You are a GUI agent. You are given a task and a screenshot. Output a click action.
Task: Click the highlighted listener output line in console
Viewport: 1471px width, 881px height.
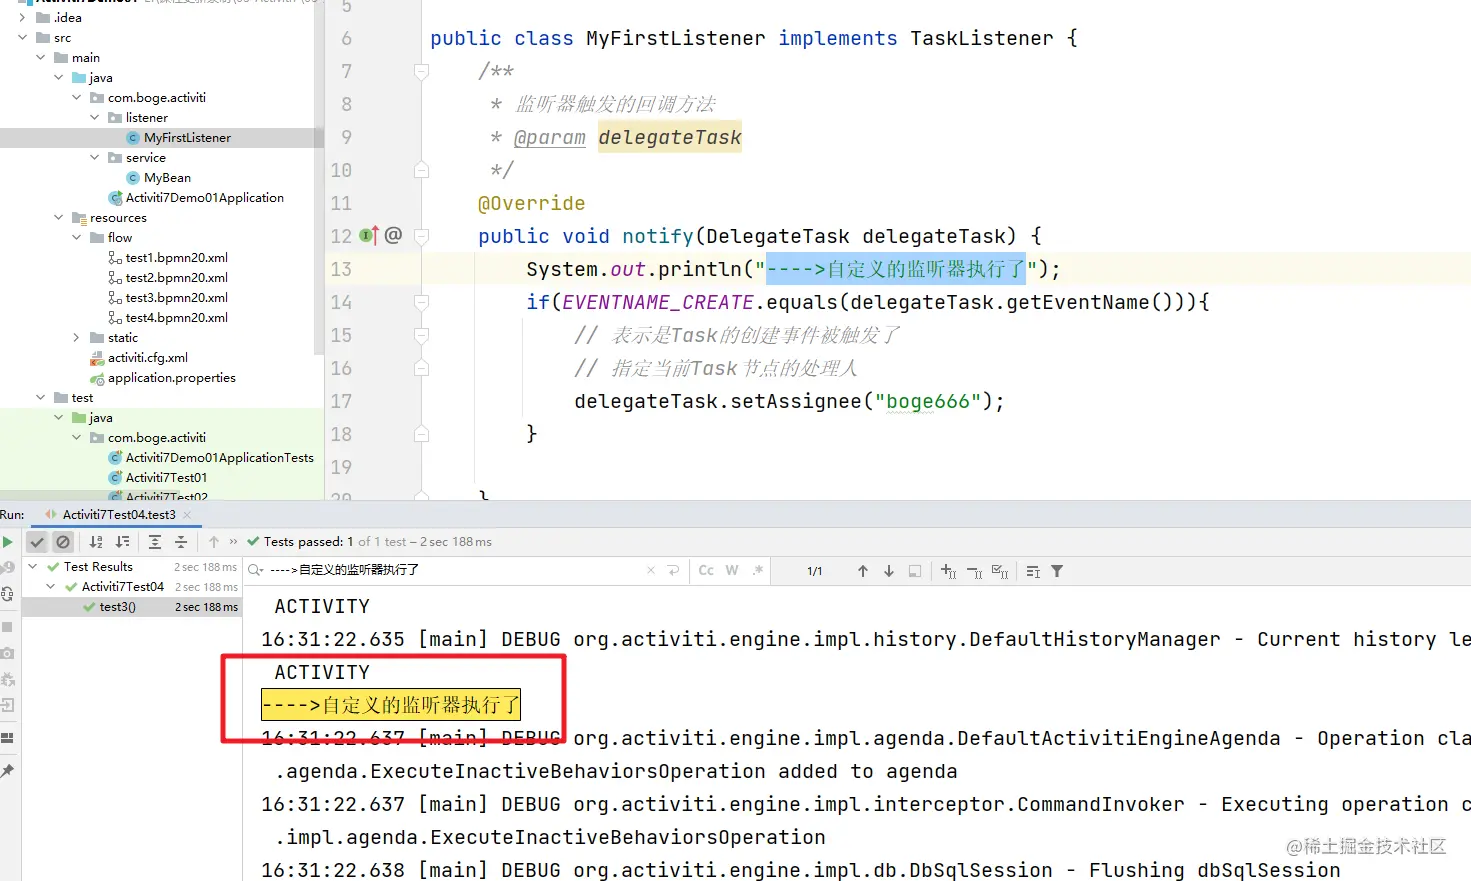(x=391, y=705)
